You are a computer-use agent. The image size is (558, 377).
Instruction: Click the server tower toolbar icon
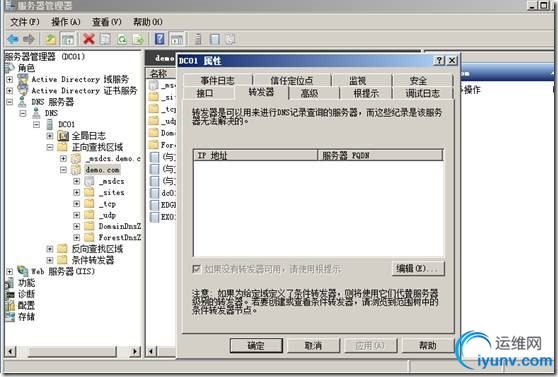click(198, 39)
